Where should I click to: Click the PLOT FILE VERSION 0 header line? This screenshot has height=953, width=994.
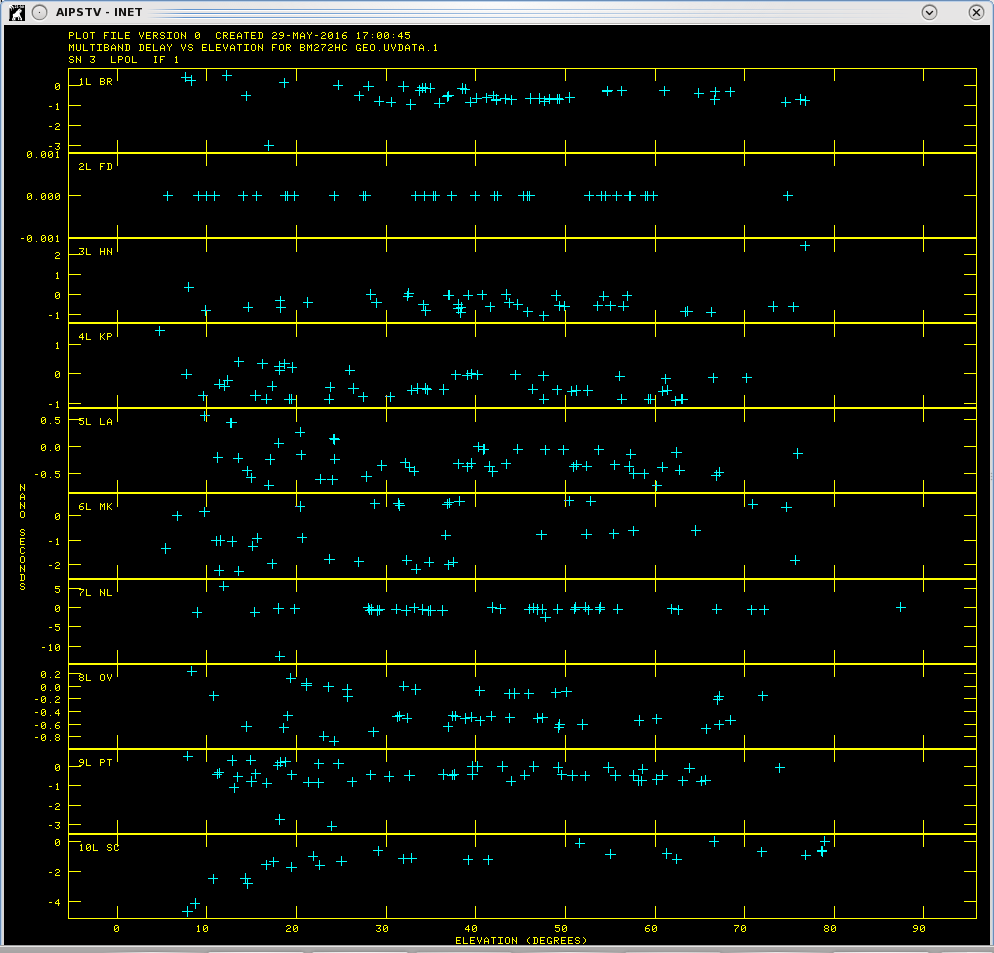pyautogui.click(x=240, y=36)
